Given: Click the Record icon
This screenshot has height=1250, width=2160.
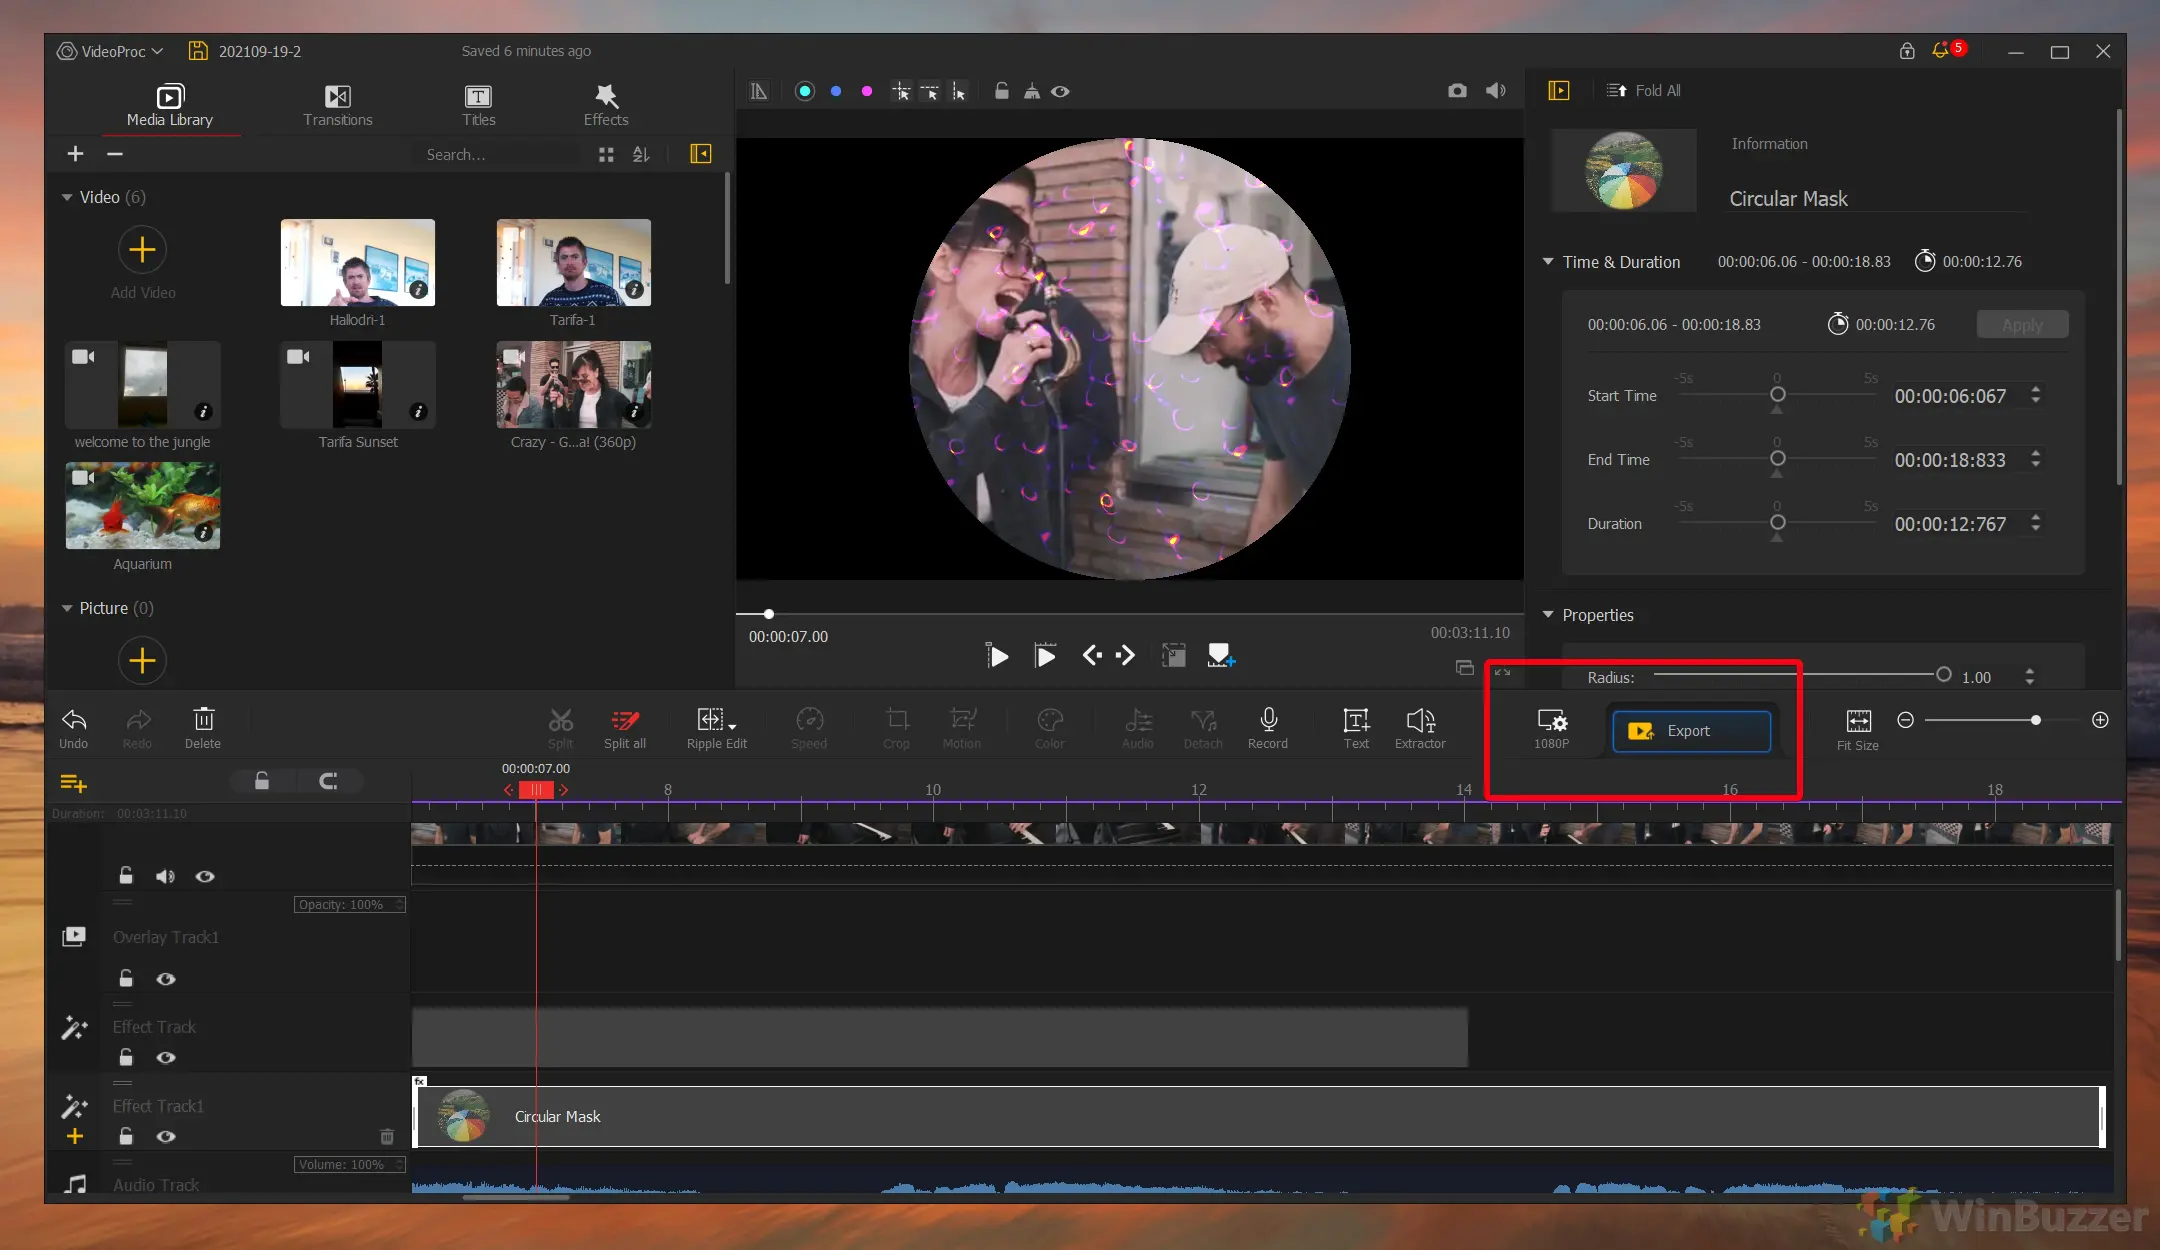Looking at the screenshot, I should click(x=1267, y=727).
